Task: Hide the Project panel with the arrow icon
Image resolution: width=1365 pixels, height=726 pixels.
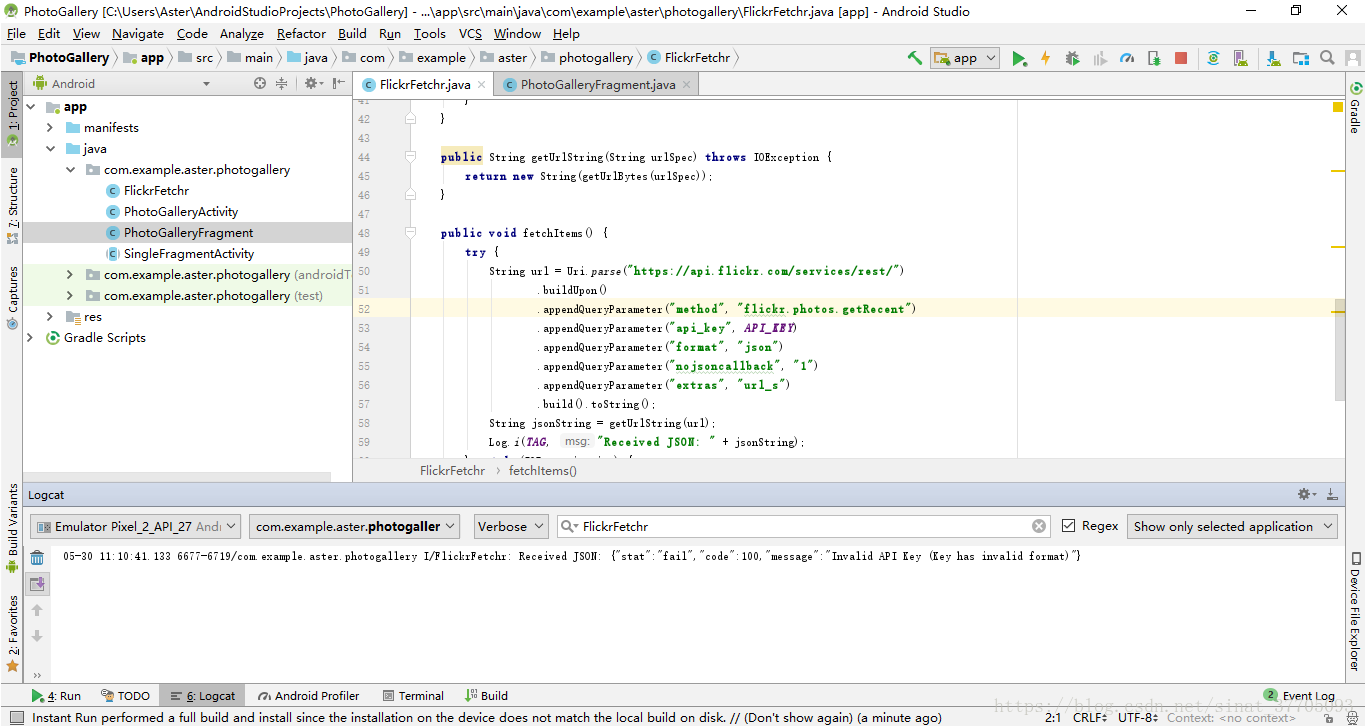Action: tap(339, 84)
